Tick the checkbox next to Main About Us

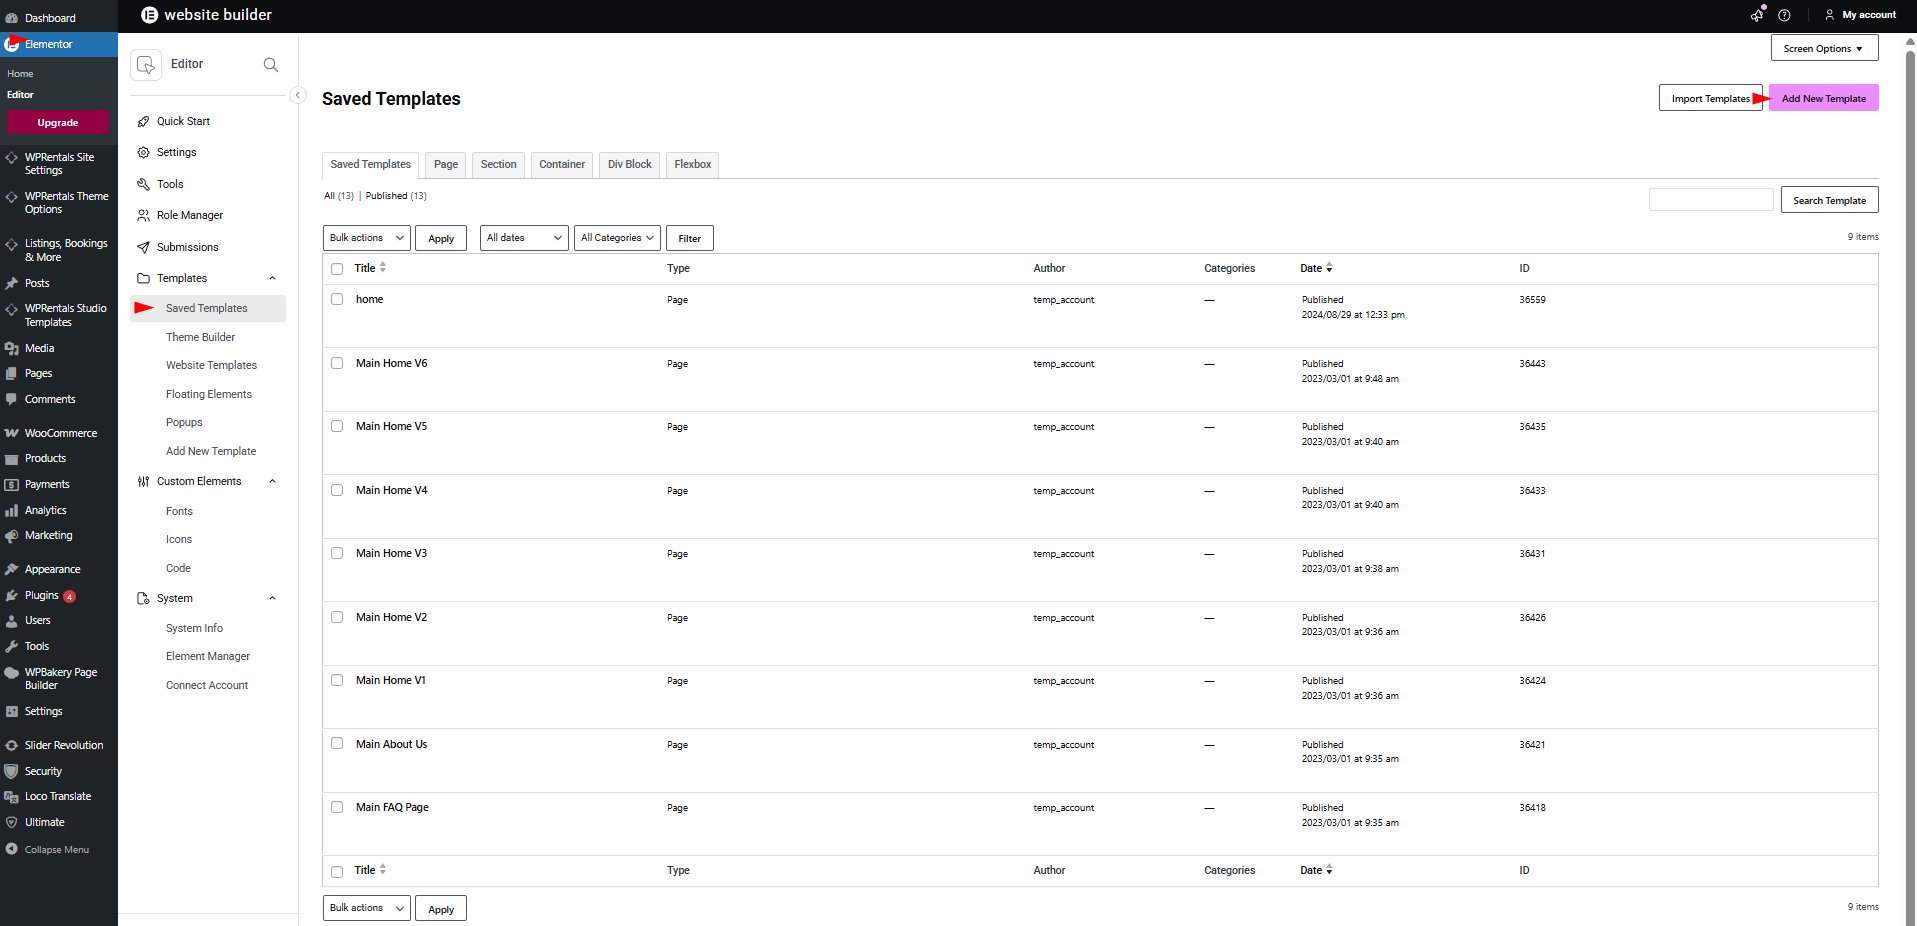point(337,744)
